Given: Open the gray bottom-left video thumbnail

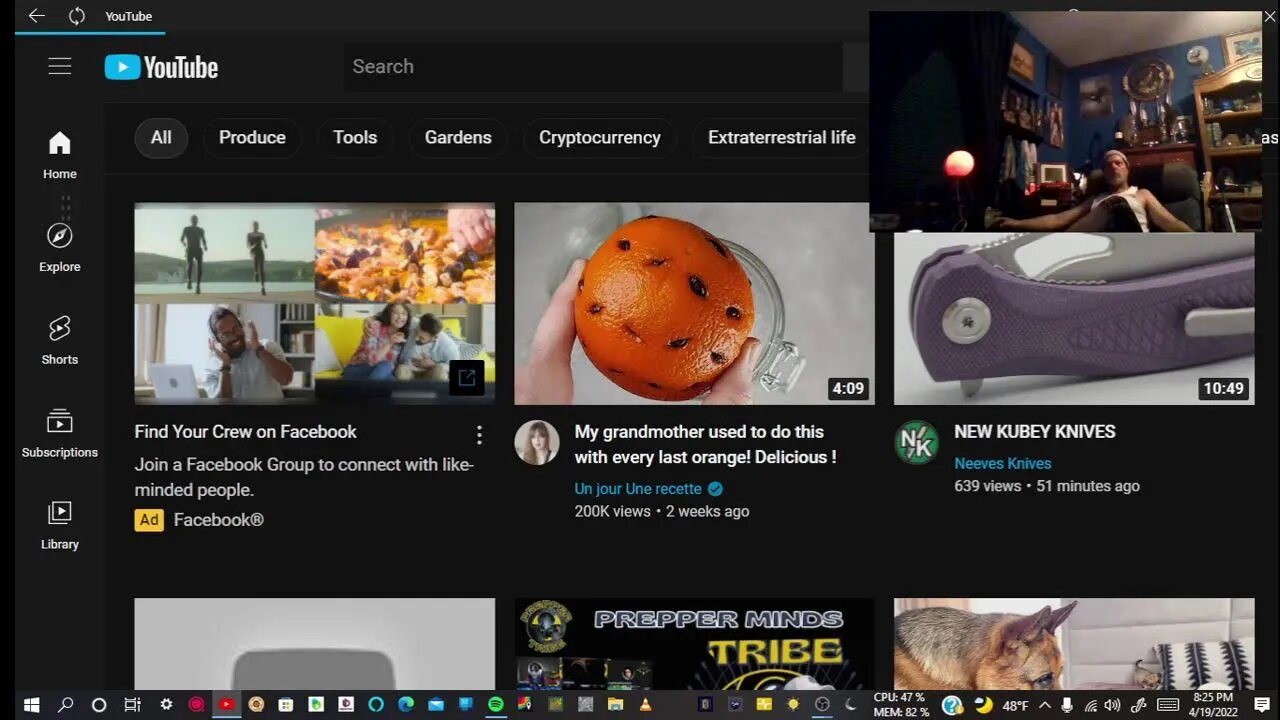Looking at the screenshot, I should click(315, 644).
